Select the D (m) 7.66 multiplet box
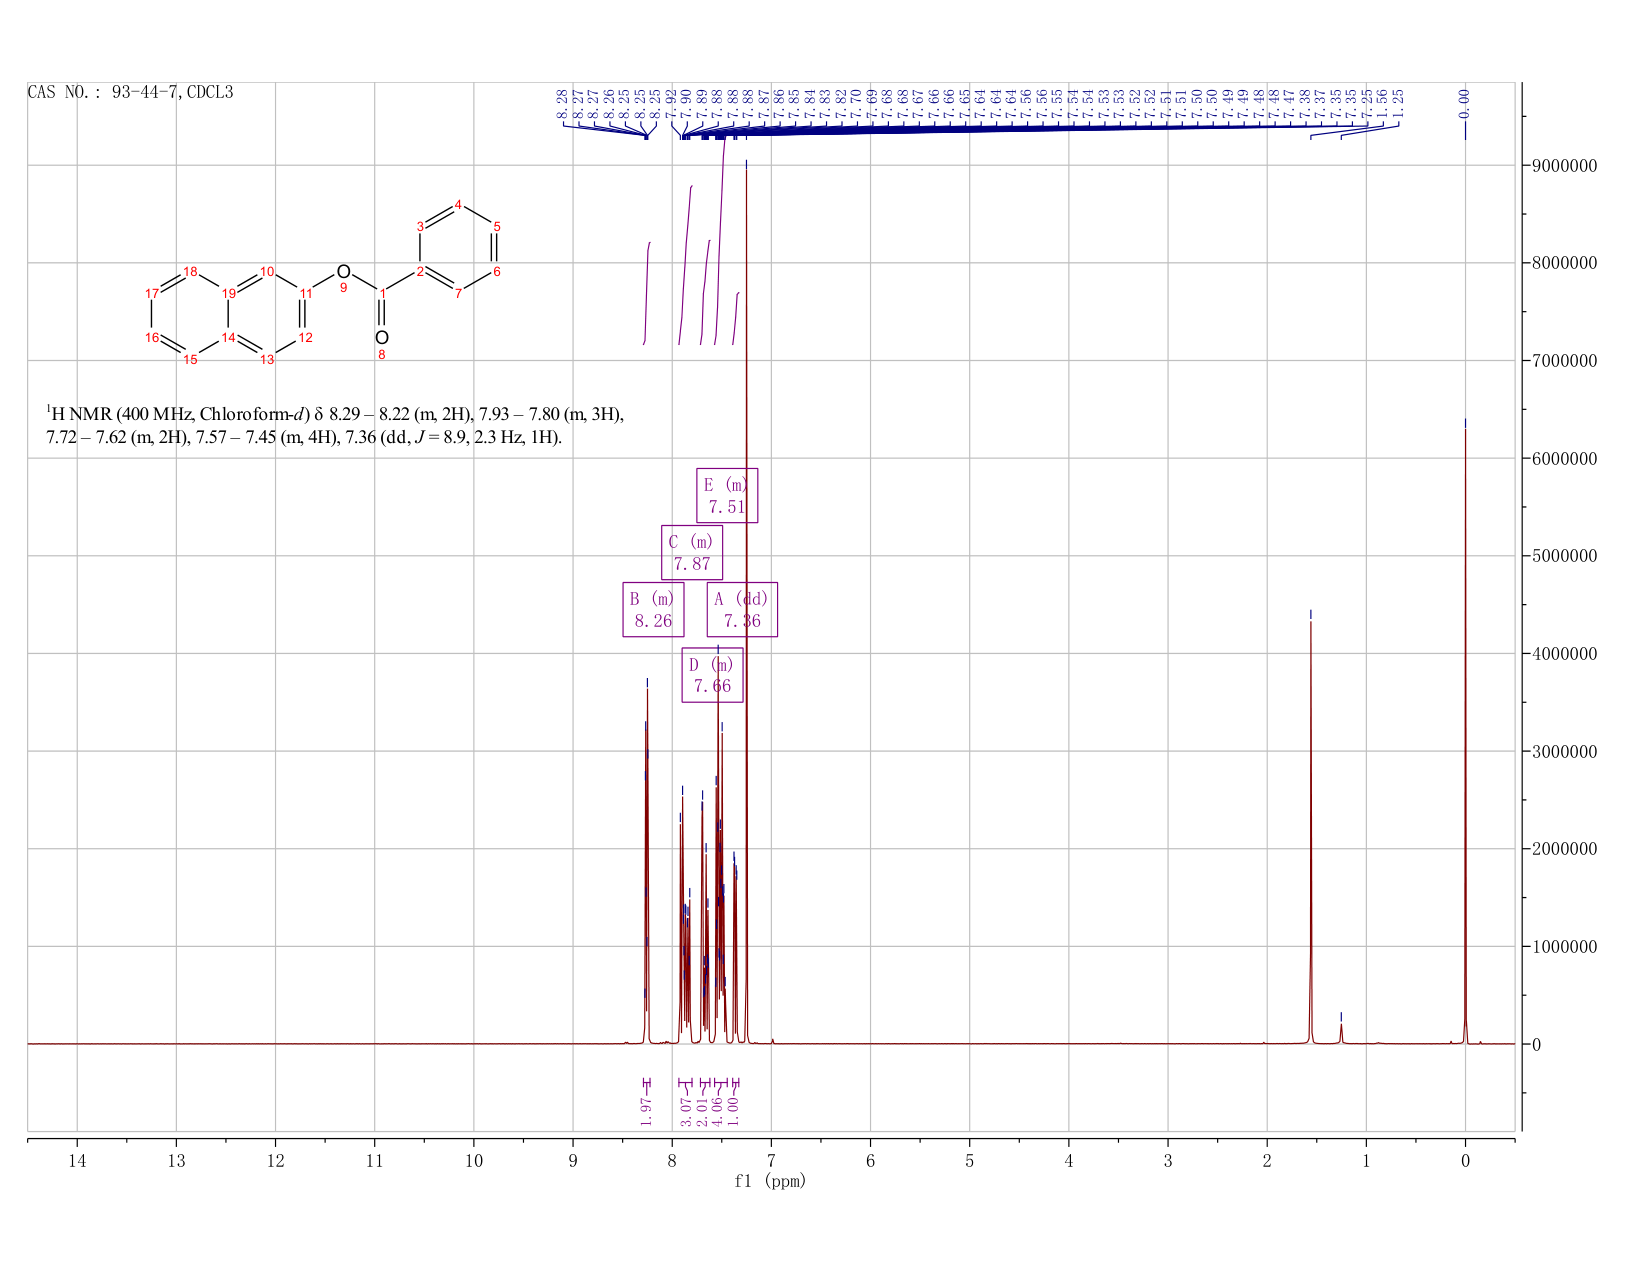This screenshot has height=1275, width=1650. [x=712, y=675]
